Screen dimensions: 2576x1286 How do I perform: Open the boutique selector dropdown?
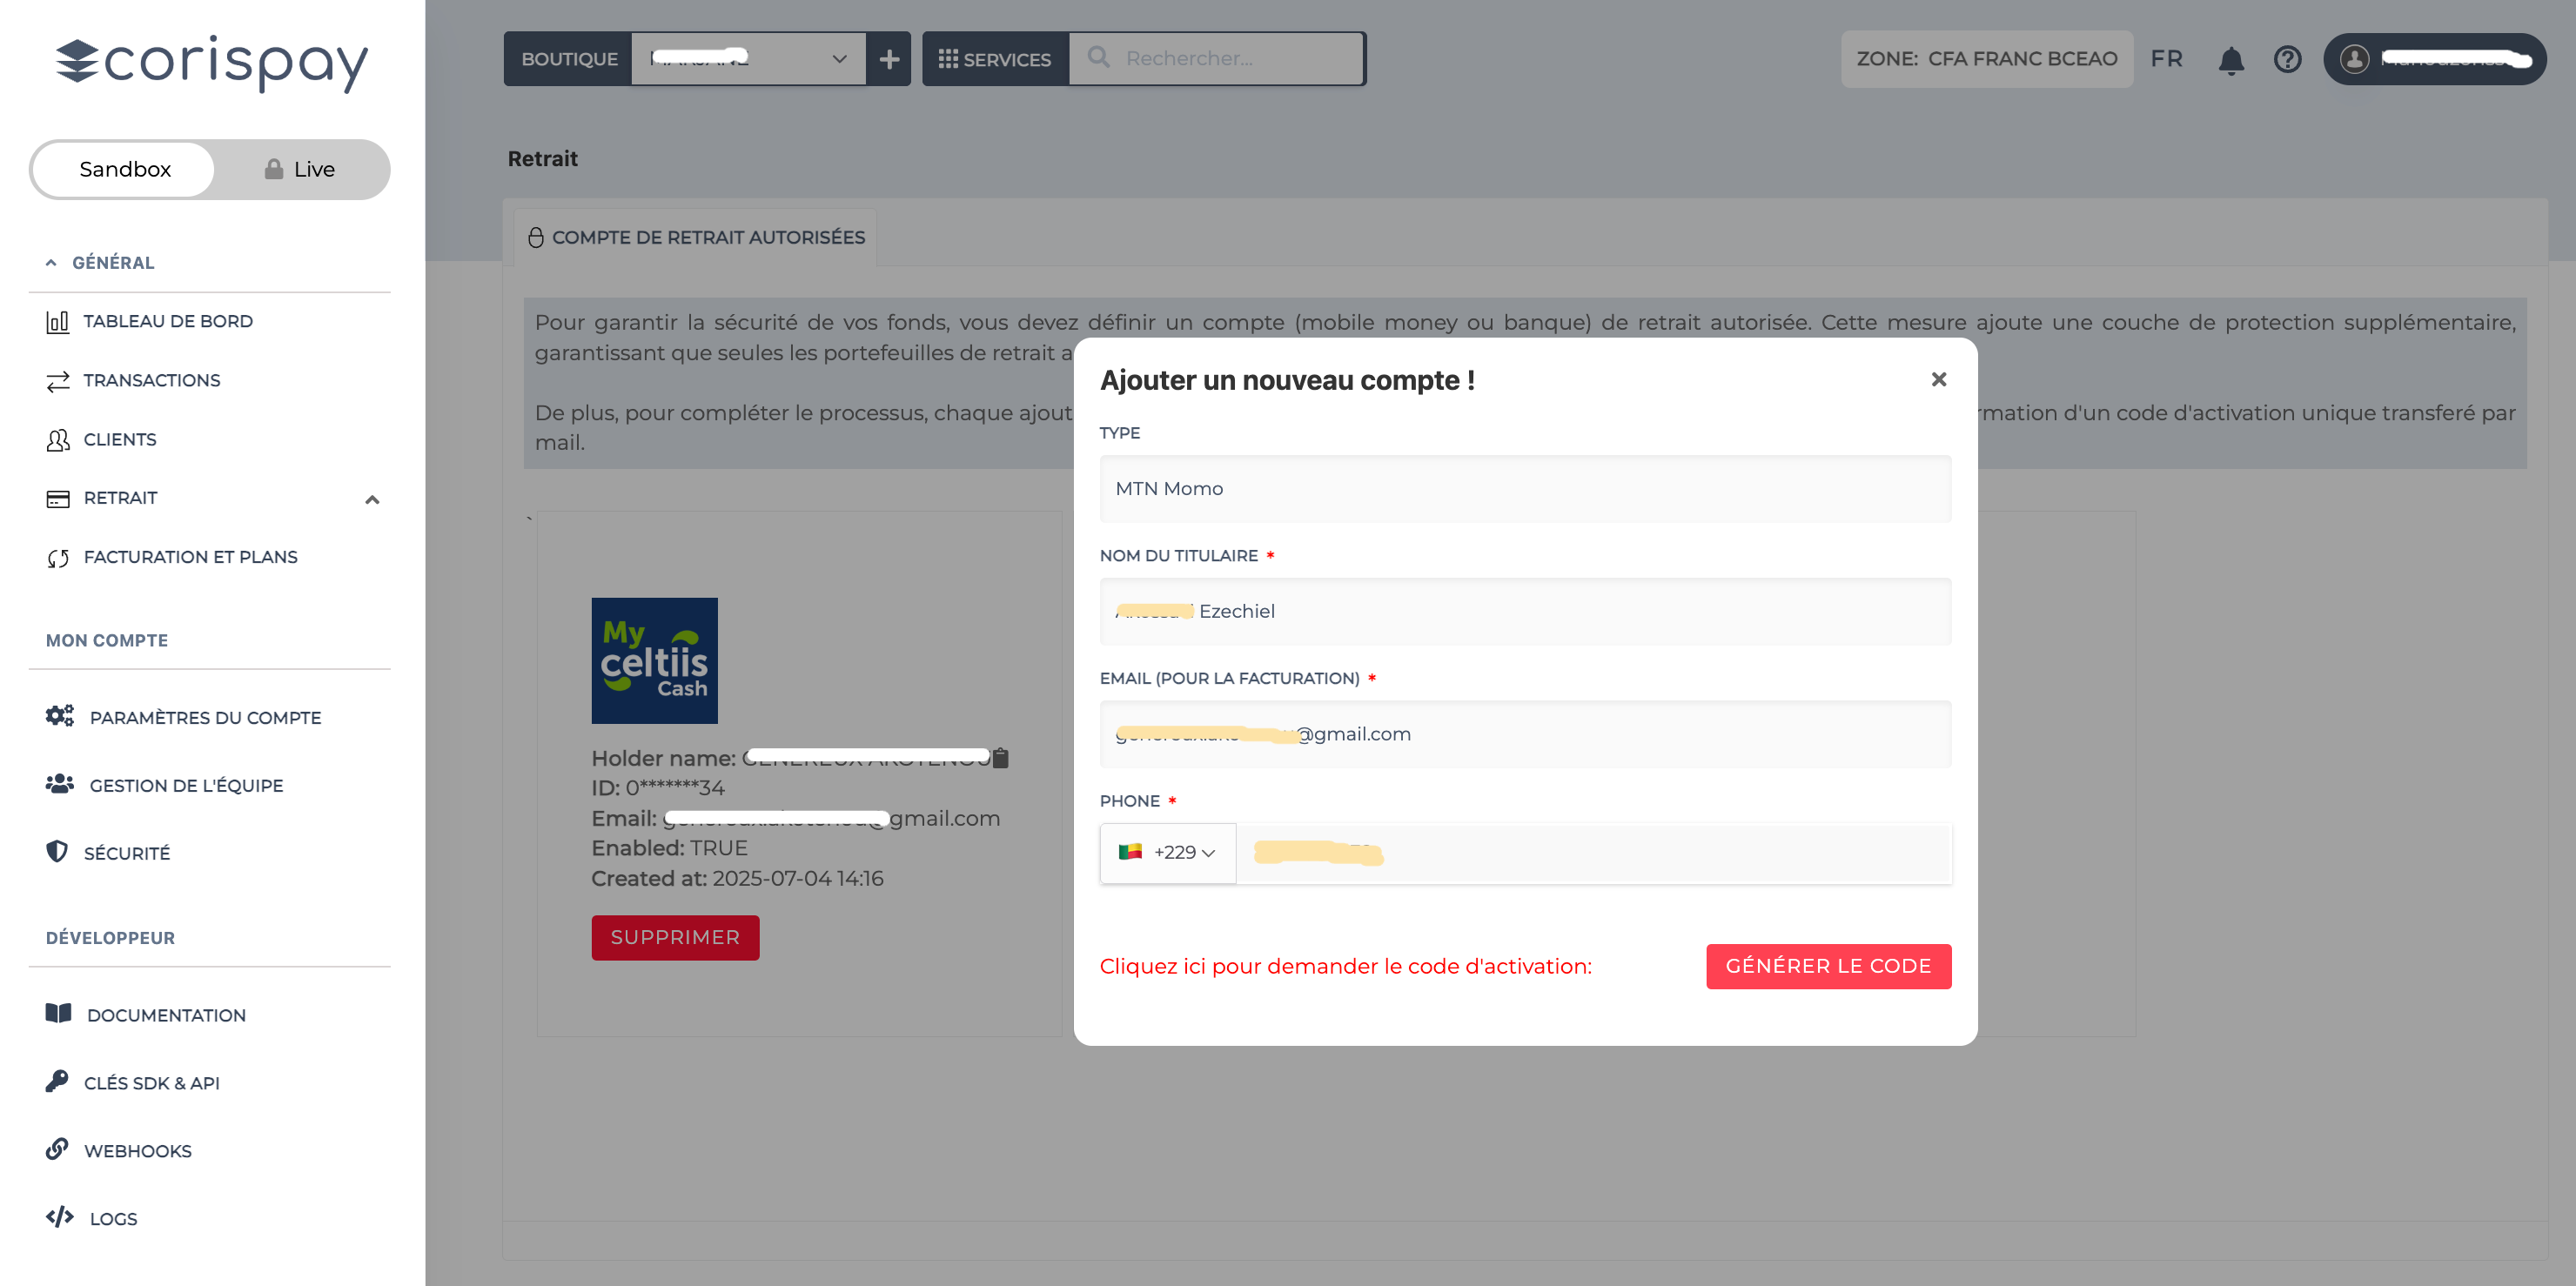pyautogui.click(x=748, y=59)
